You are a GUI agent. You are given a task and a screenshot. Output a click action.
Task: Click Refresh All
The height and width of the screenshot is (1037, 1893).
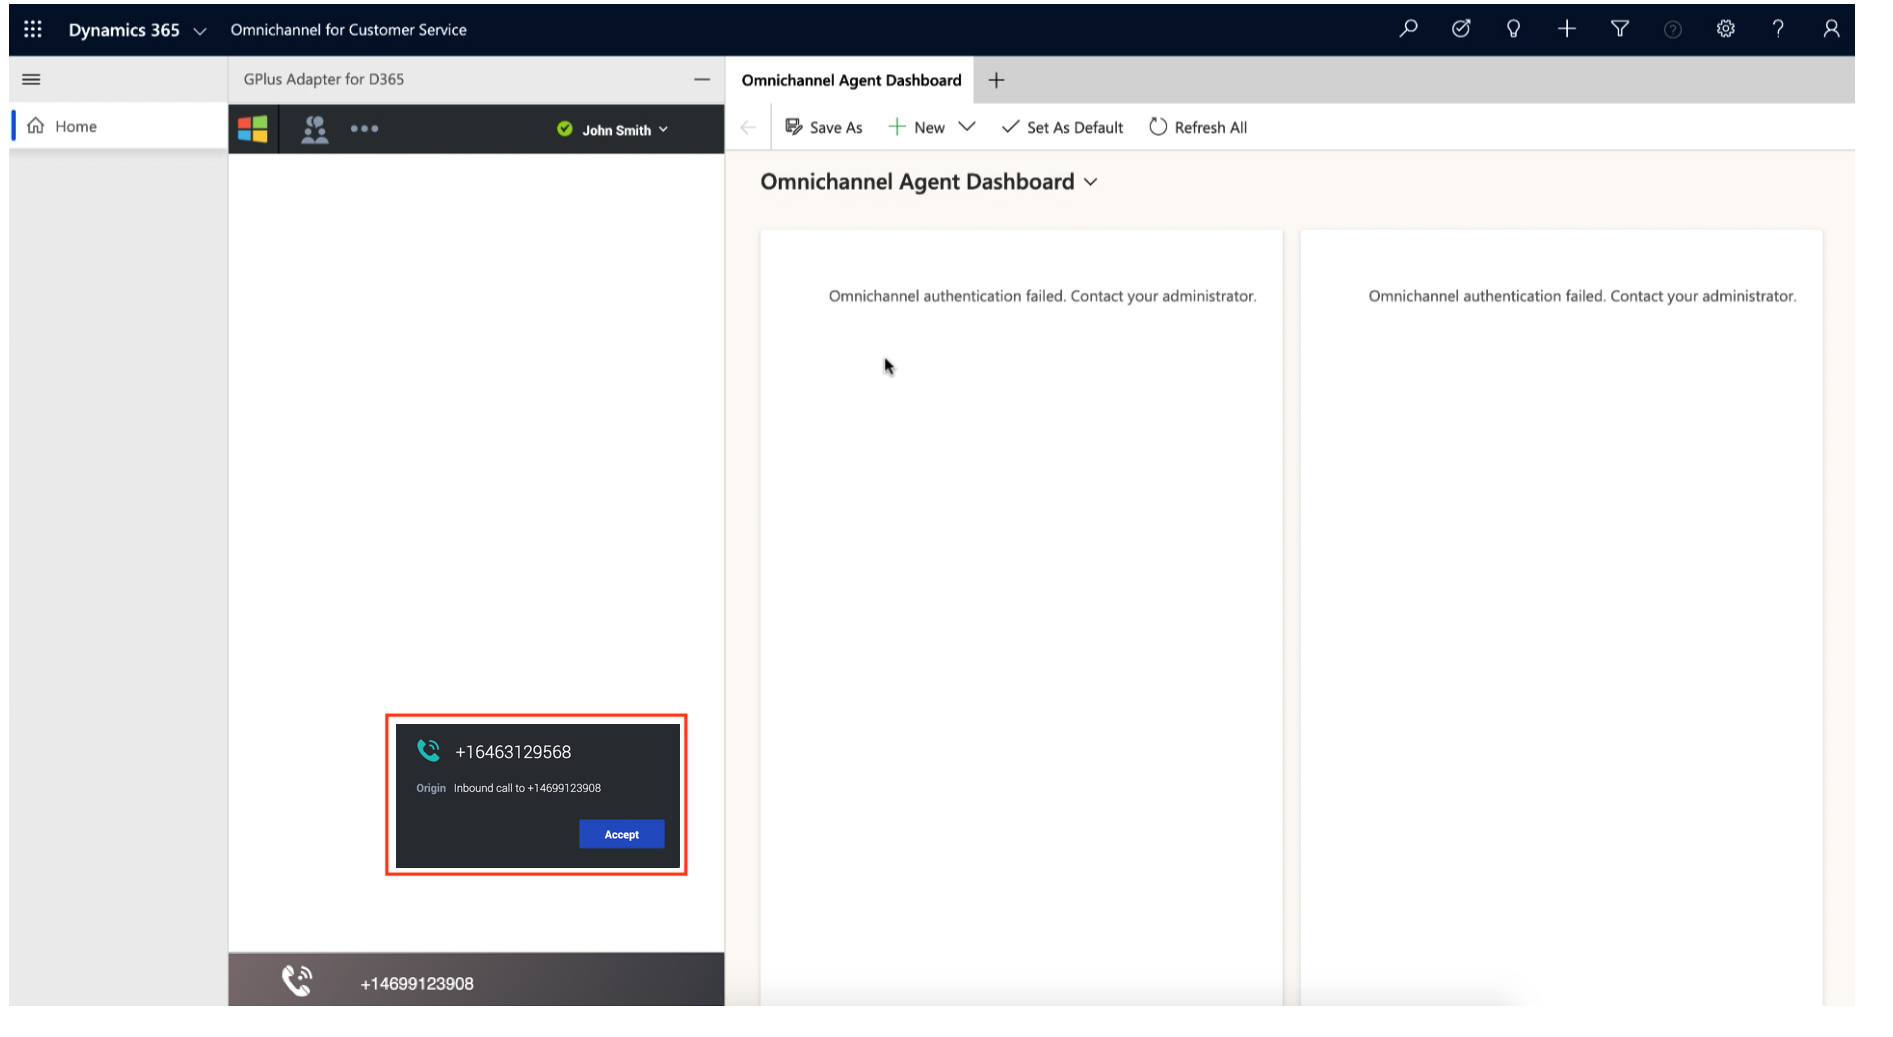[x=1198, y=127]
